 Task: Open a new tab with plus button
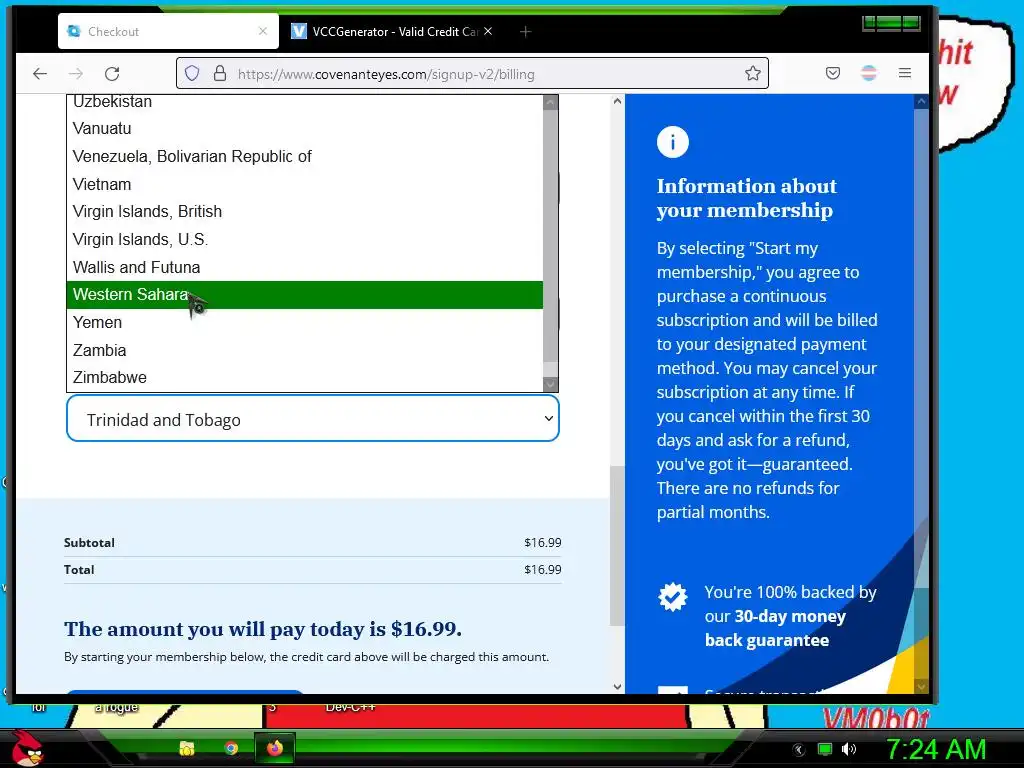[x=525, y=31]
